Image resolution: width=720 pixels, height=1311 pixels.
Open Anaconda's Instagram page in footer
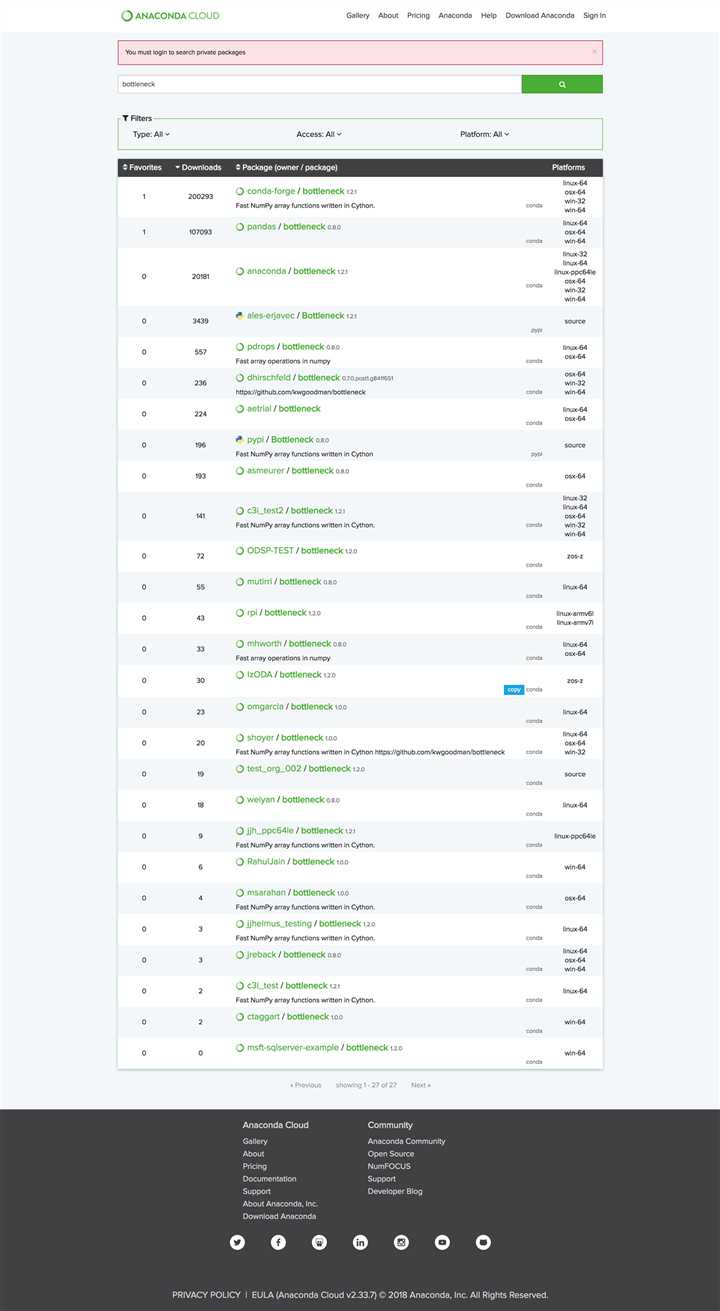(401, 1242)
